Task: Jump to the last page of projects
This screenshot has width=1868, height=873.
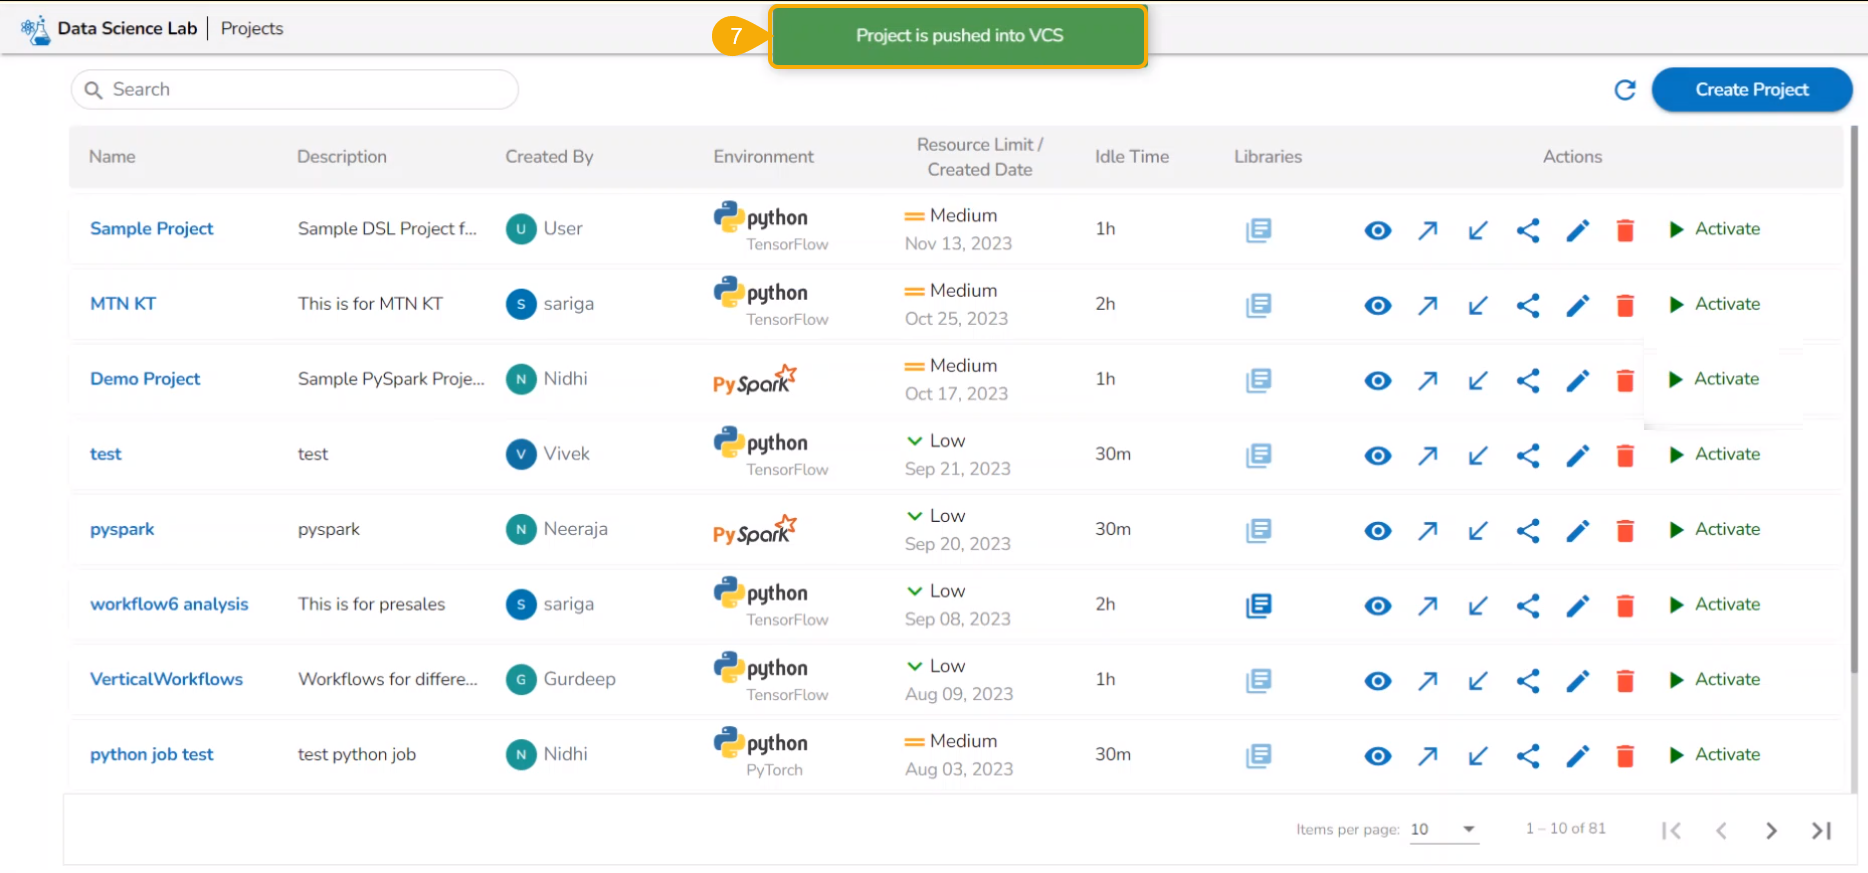Action: coord(1821,830)
